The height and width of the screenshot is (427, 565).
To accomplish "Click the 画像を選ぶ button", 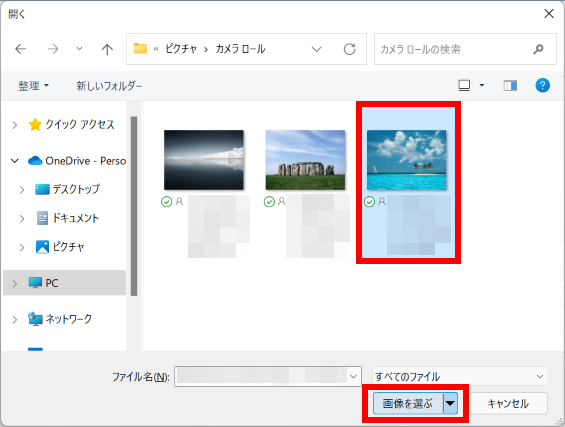I will click(408, 404).
